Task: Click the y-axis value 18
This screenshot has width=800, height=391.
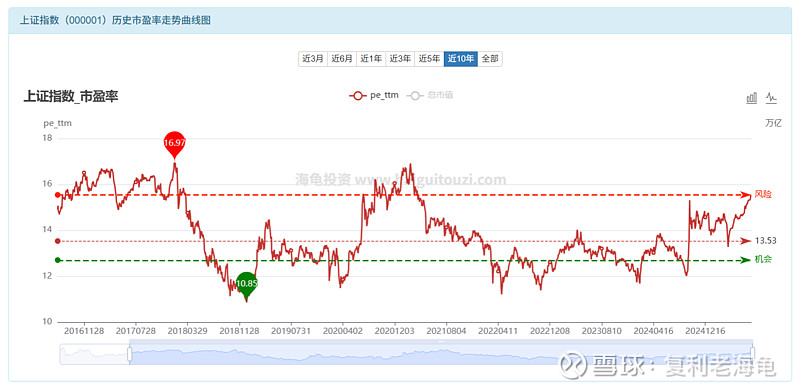Action: (x=48, y=138)
